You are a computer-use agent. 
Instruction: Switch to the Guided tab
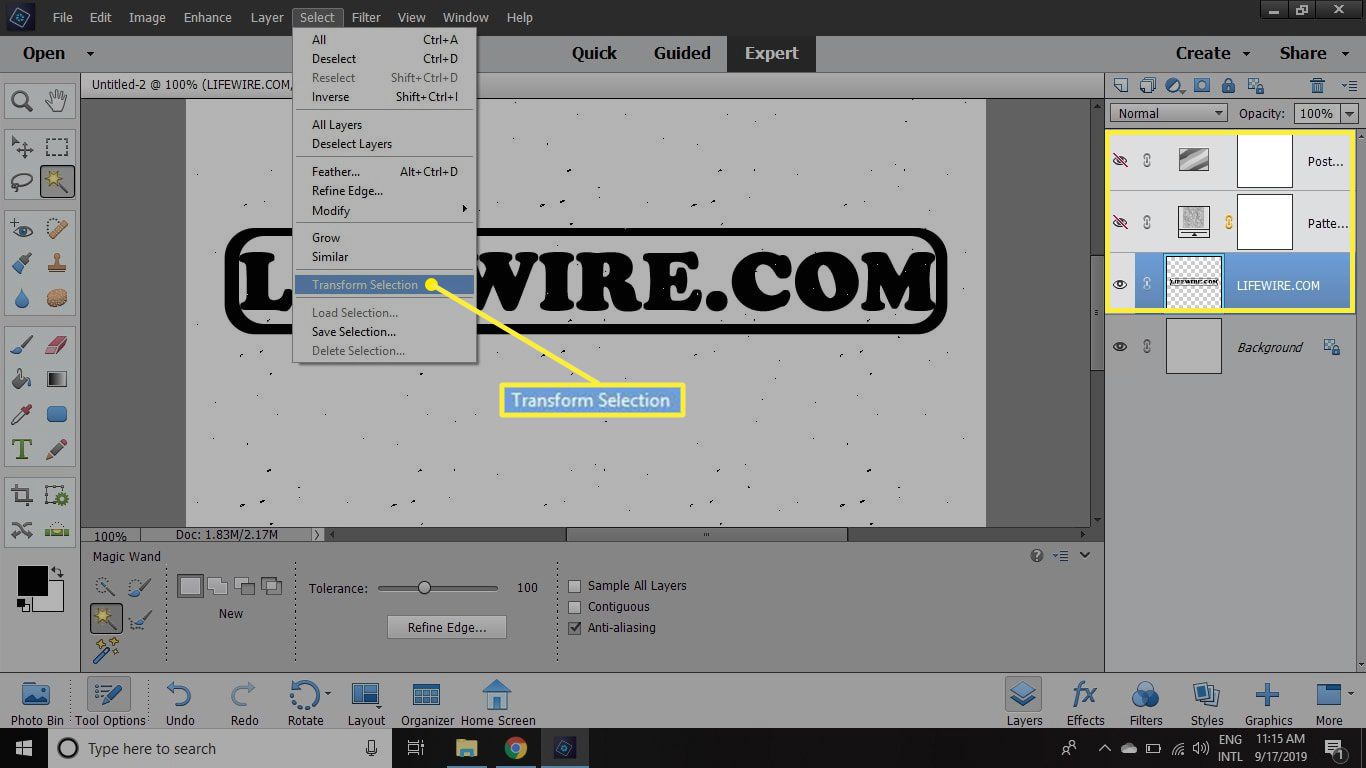point(682,54)
